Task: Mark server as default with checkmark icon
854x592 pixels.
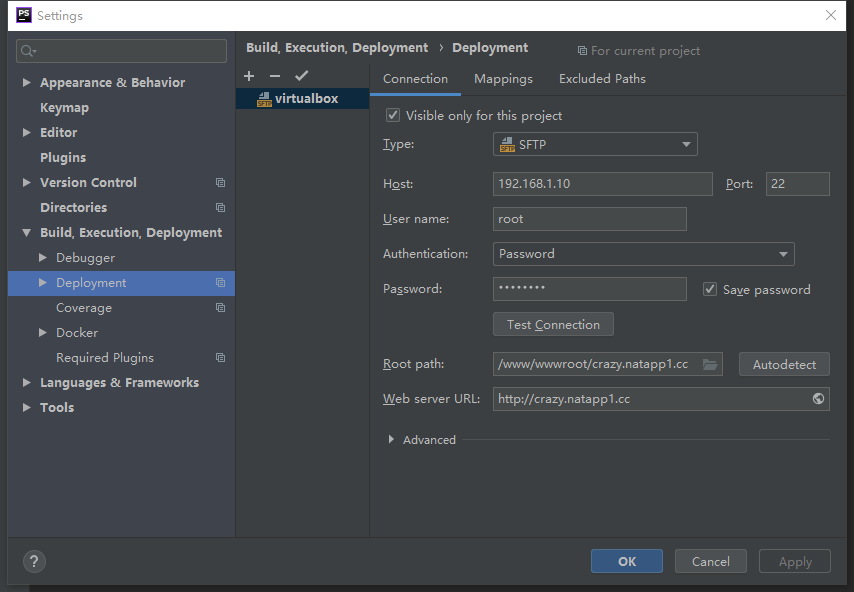Action: point(301,76)
